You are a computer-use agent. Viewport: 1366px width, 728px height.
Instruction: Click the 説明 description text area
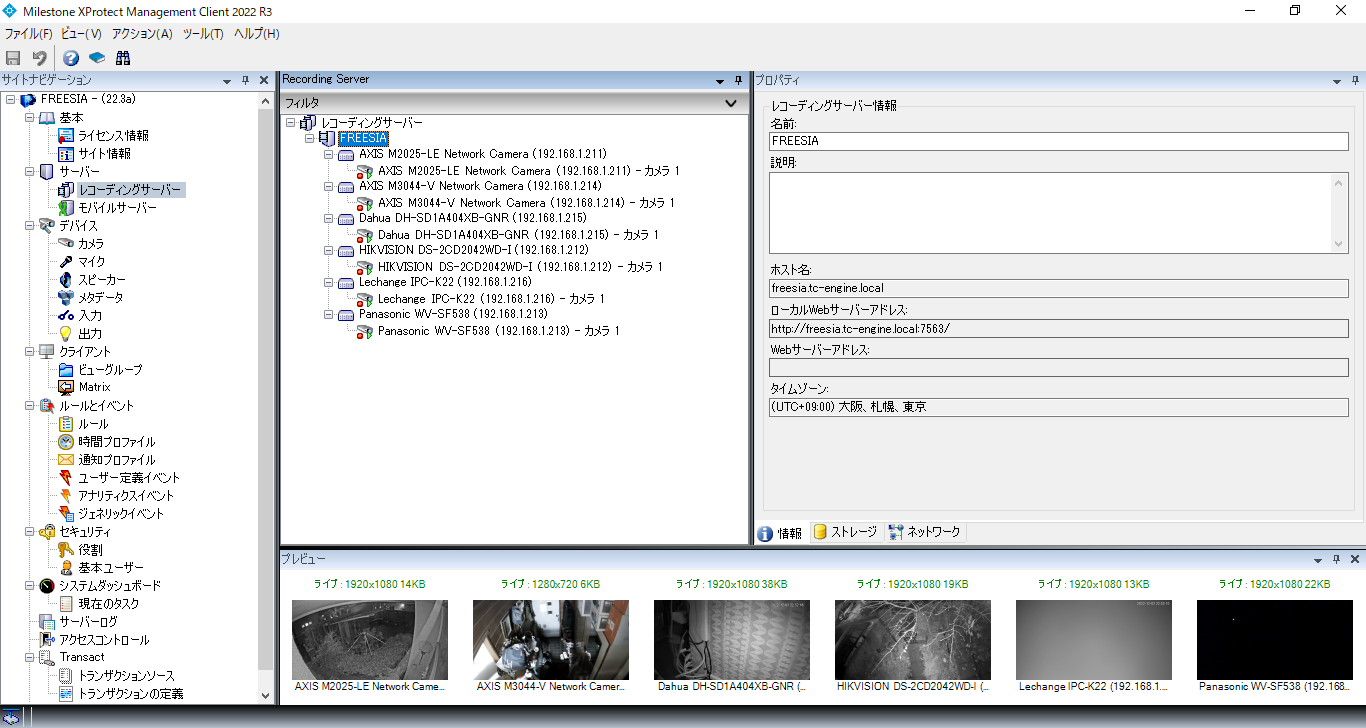[1058, 212]
